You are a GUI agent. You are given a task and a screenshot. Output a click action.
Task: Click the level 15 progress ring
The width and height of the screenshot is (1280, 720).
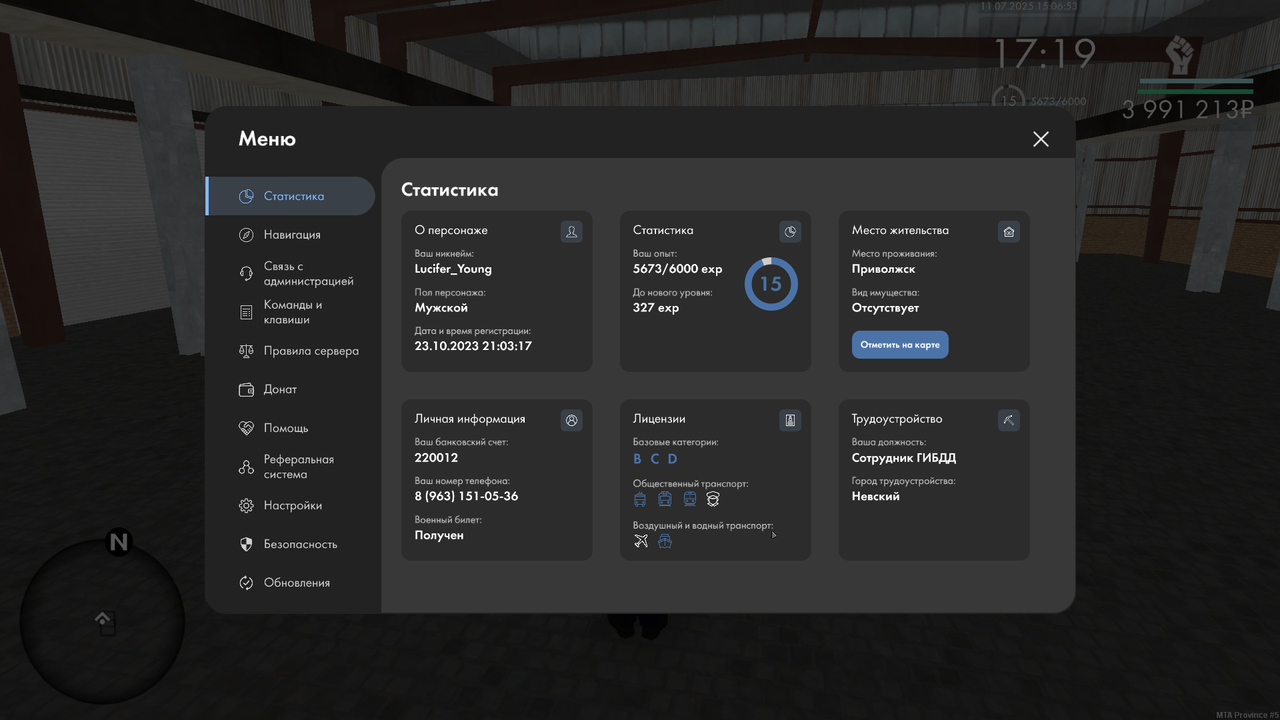[x=770, y=284]
